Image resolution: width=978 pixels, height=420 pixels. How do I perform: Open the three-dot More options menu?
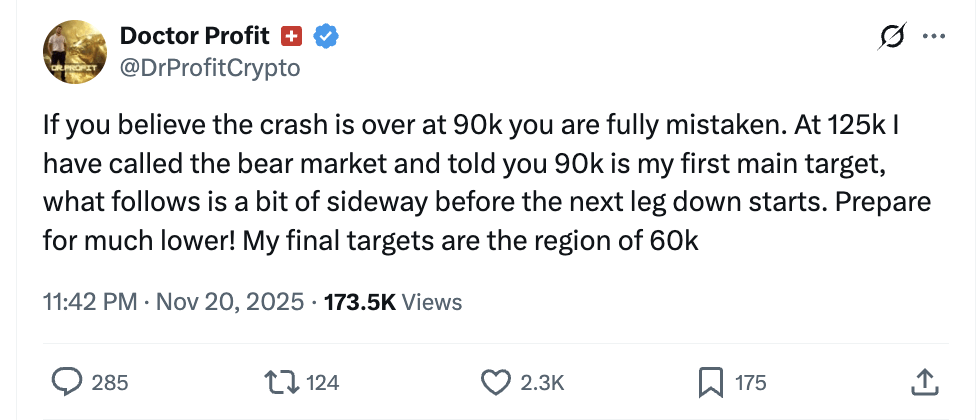(933, 38)
